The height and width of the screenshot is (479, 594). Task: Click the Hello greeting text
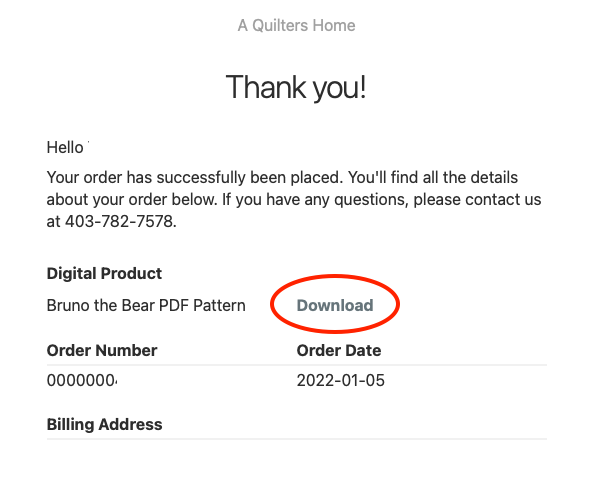pyautogui.click(x=65, y=147)
